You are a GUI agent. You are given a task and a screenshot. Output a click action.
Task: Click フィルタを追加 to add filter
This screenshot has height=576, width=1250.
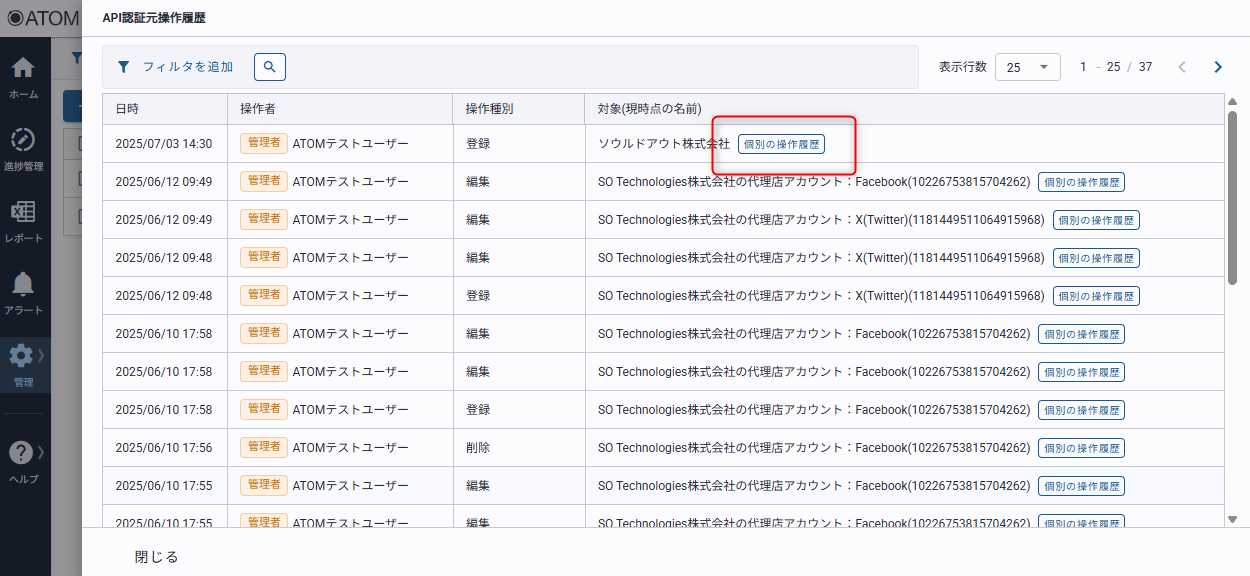[187, 67]
